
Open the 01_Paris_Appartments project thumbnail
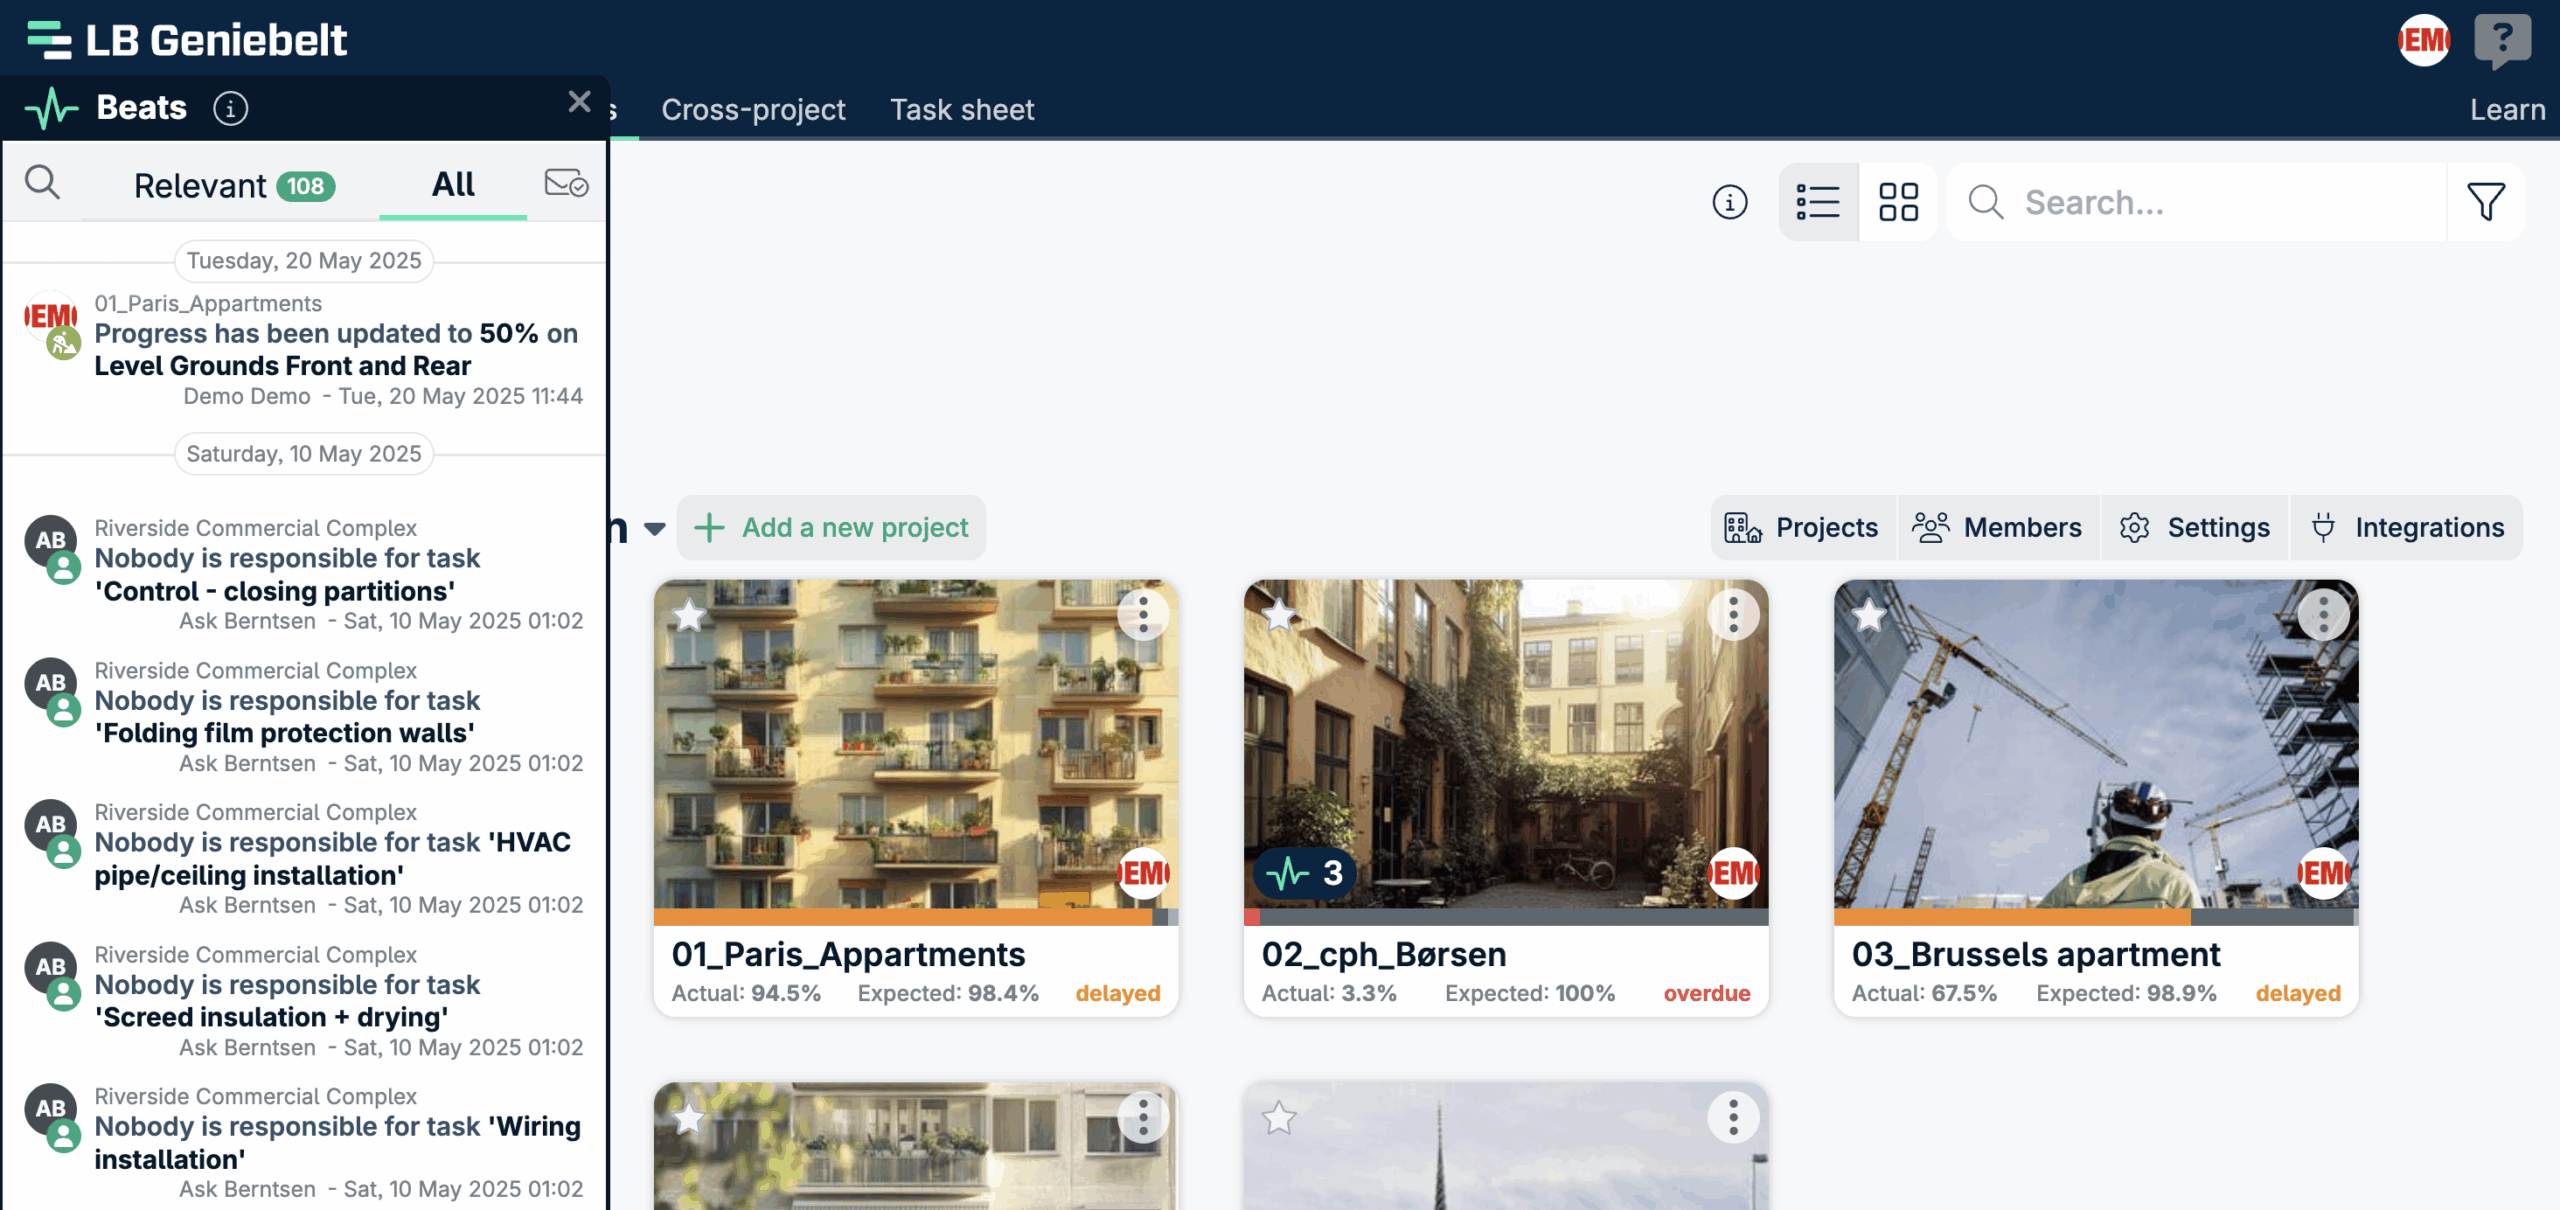916,744
